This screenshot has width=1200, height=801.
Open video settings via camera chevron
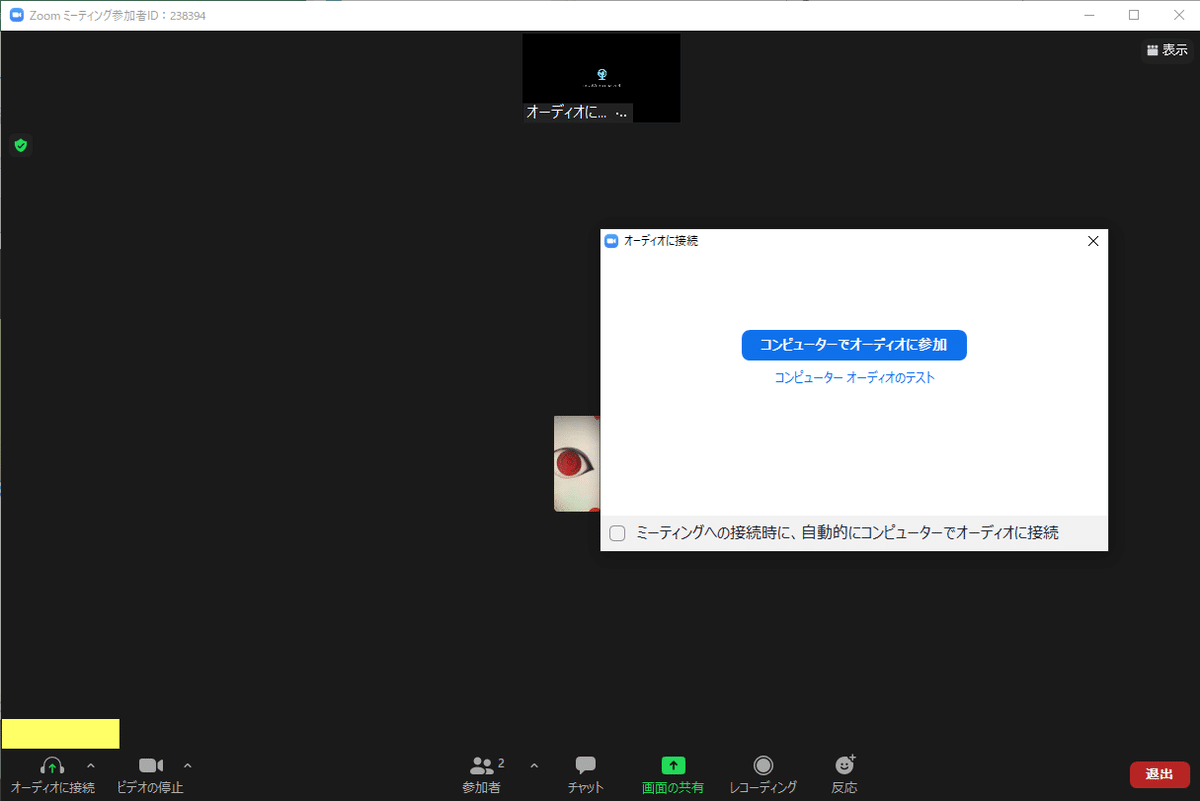click(x=187, y=765)
